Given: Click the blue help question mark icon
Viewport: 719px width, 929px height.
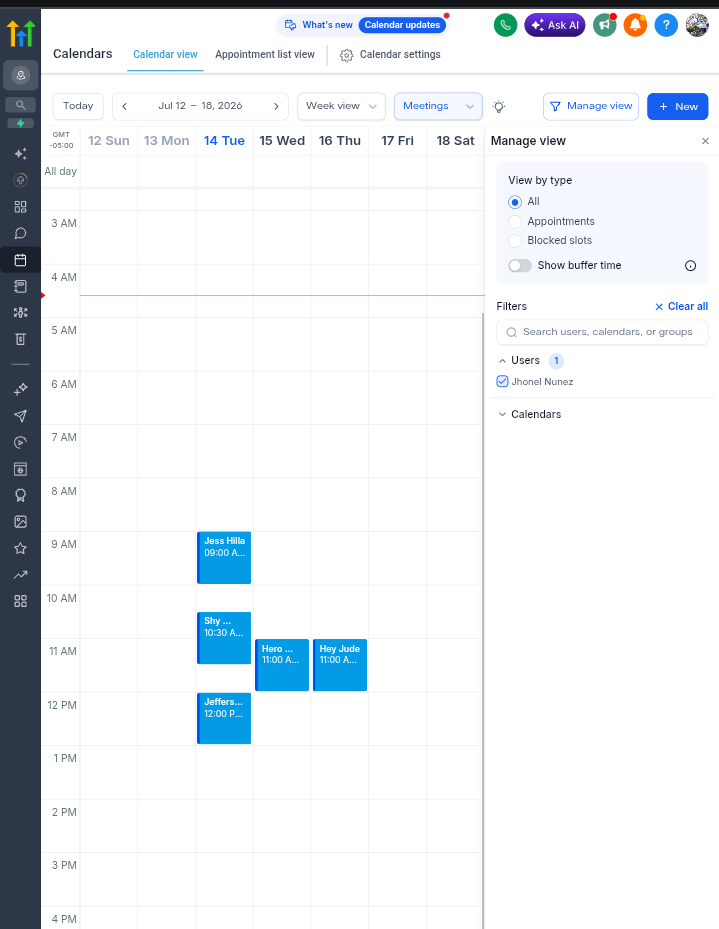Looking at the screenshot, I should pyautogui.click(x=666, y=25).
